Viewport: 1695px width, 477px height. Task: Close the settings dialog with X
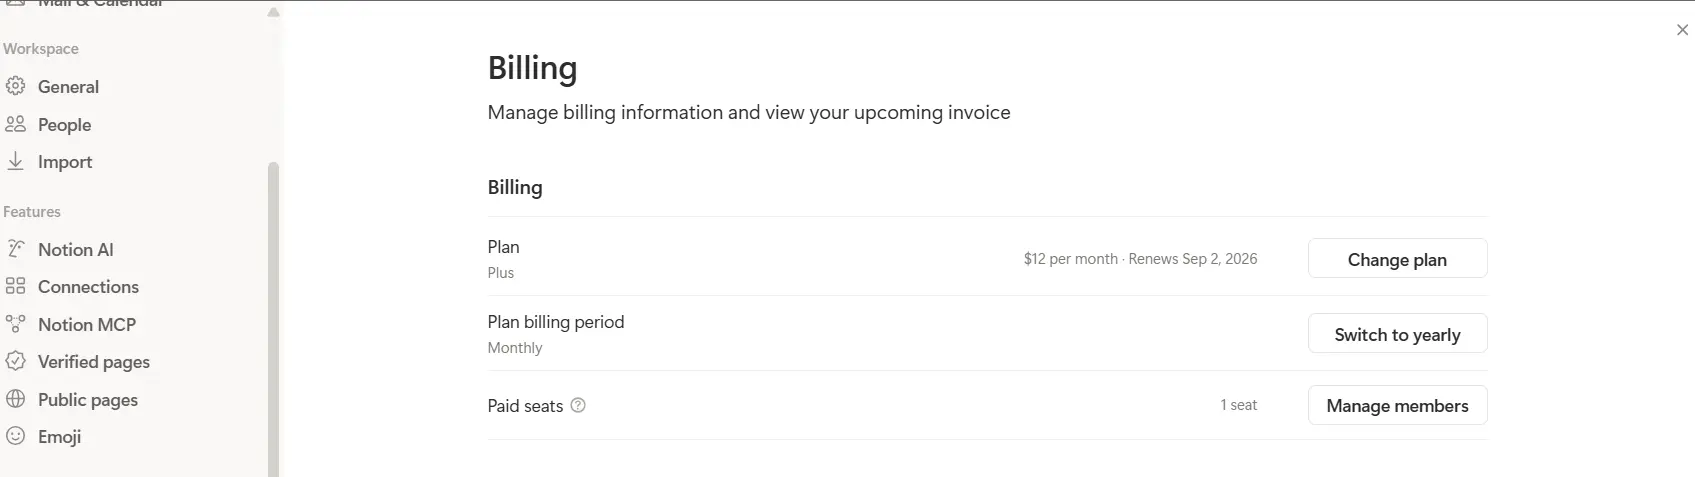[x=1682, y=30]
